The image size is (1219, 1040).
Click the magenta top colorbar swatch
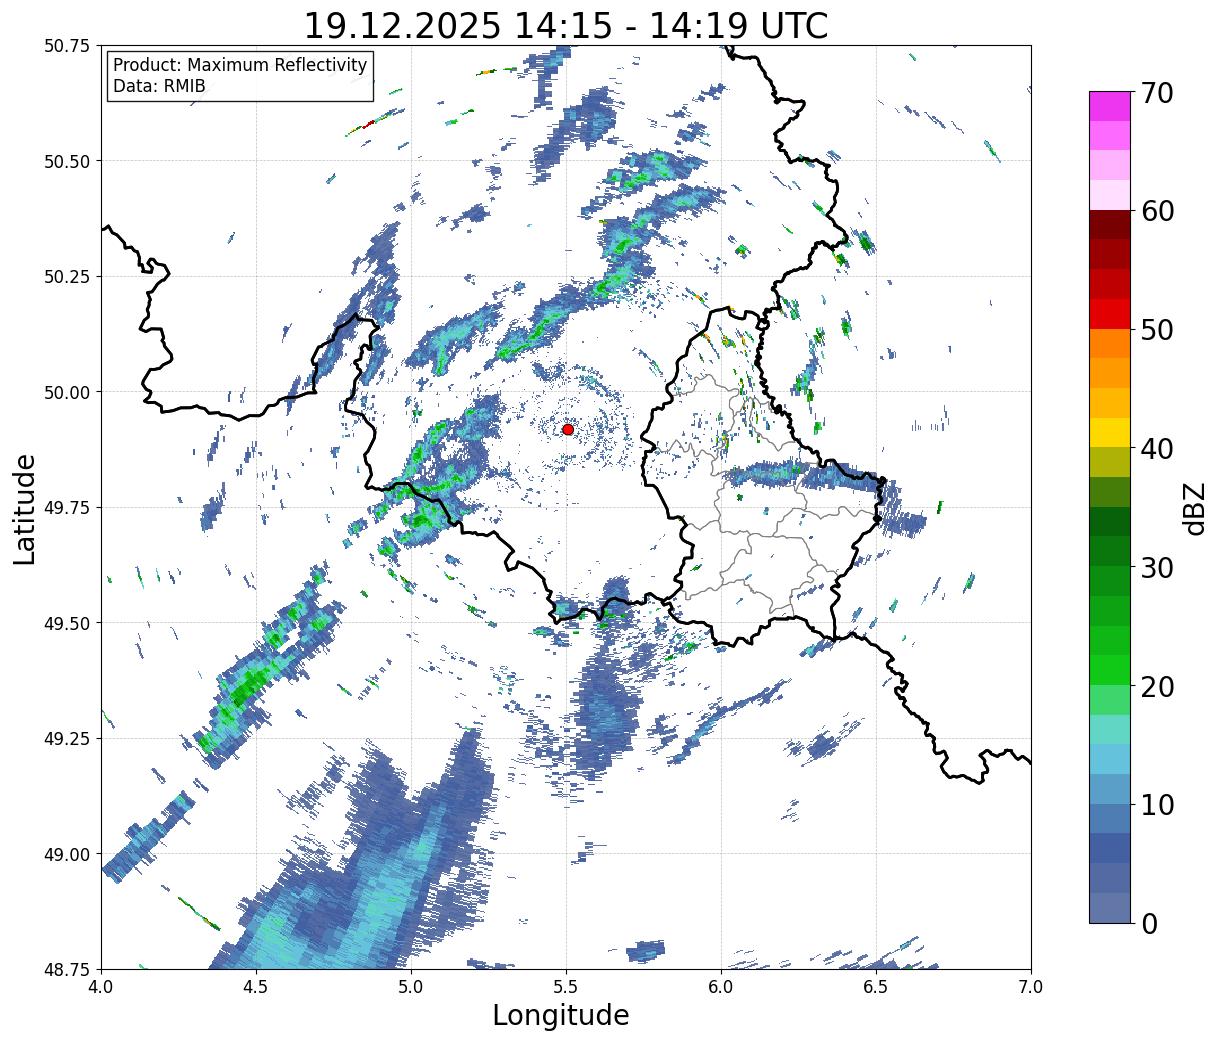click(x=1110, y=106)
